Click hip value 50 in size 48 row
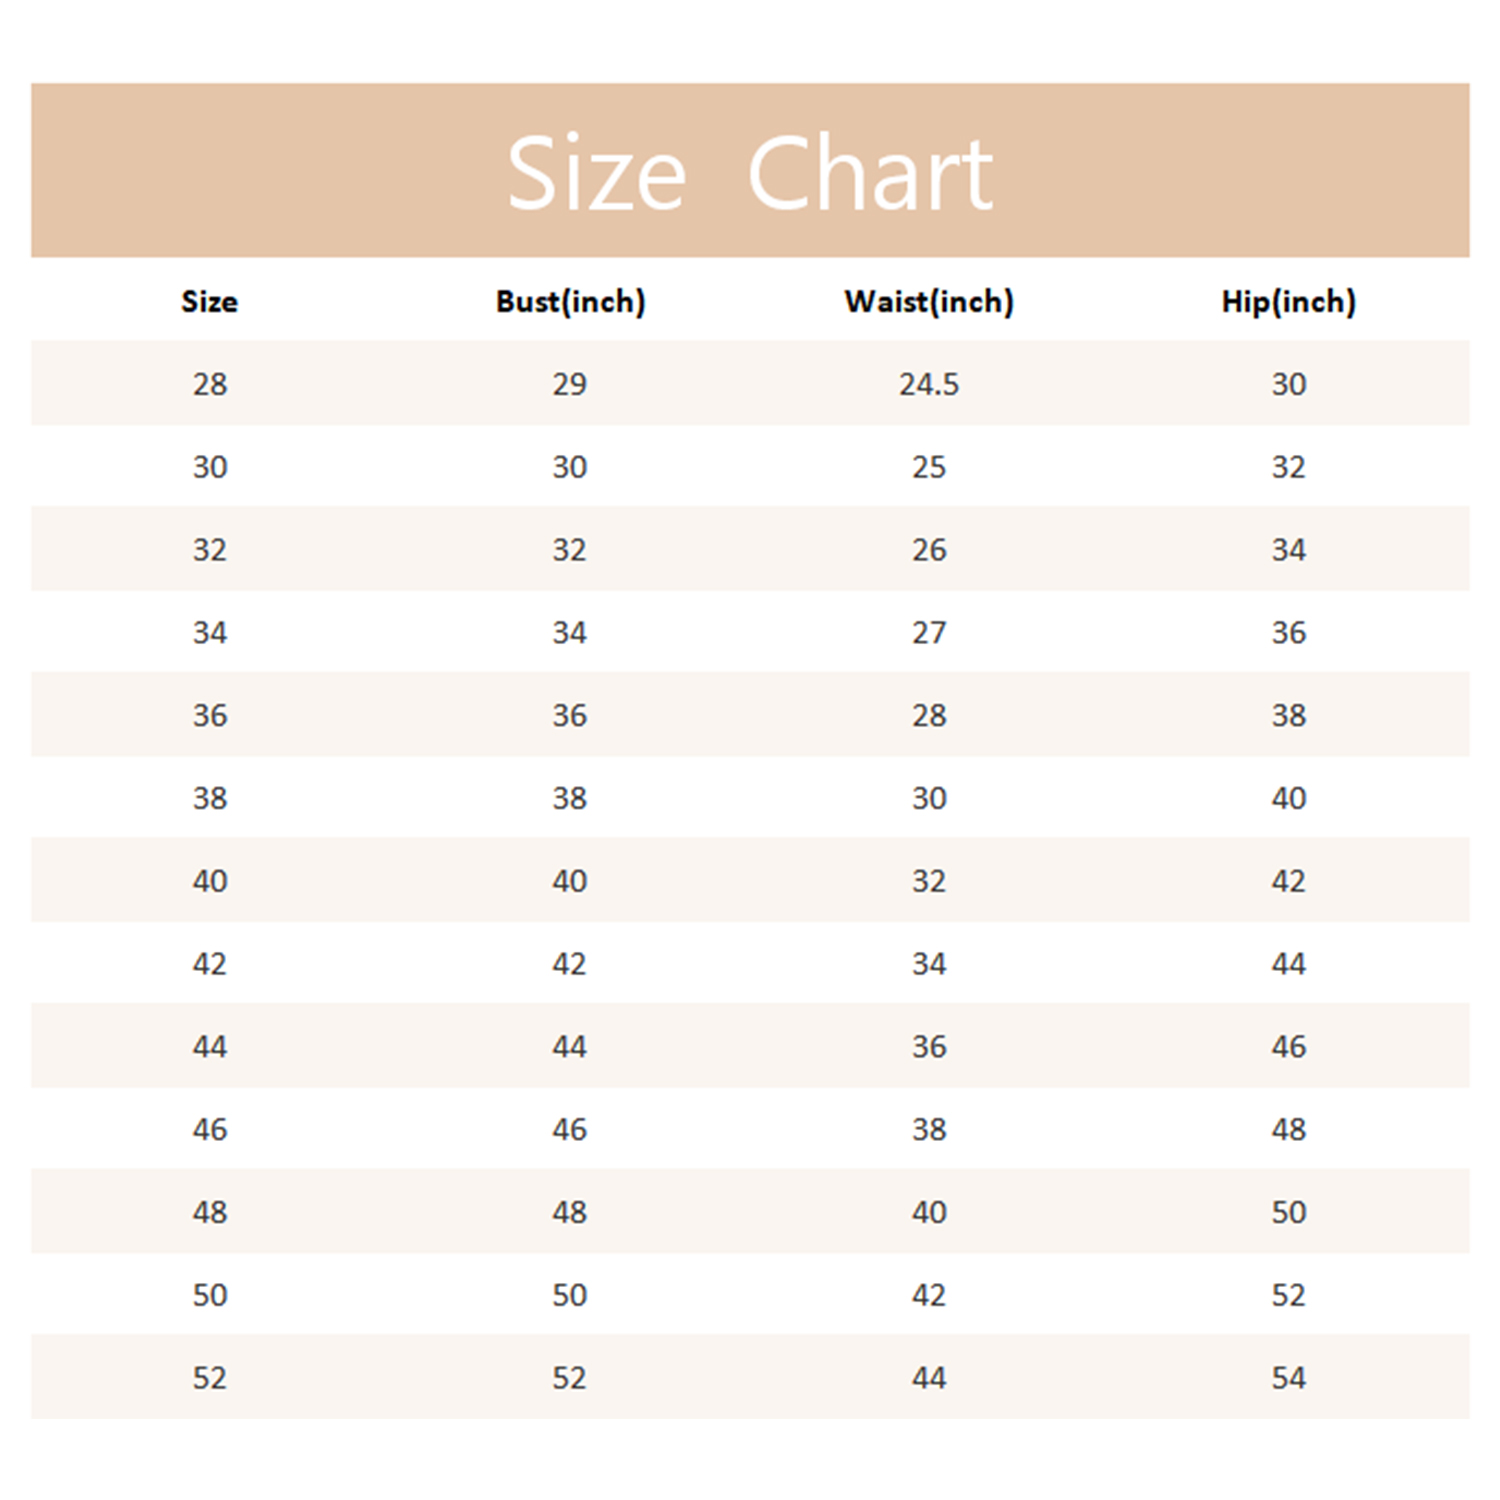 pos(1288,1212)
